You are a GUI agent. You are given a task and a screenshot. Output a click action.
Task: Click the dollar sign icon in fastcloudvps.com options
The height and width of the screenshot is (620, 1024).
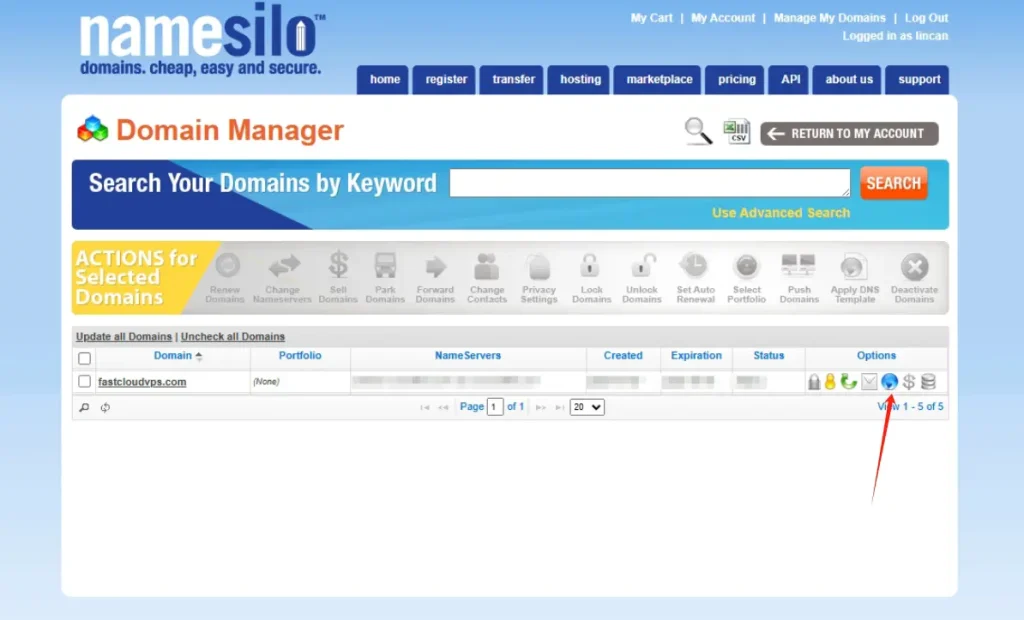(908, 382)
